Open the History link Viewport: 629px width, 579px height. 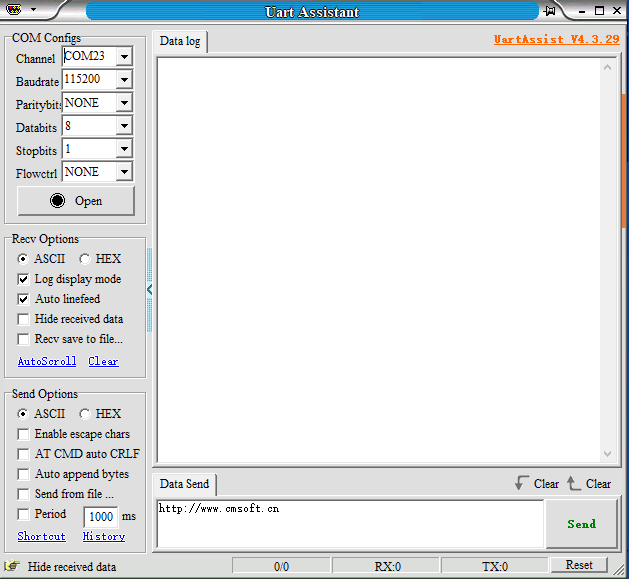pos(104,536)
